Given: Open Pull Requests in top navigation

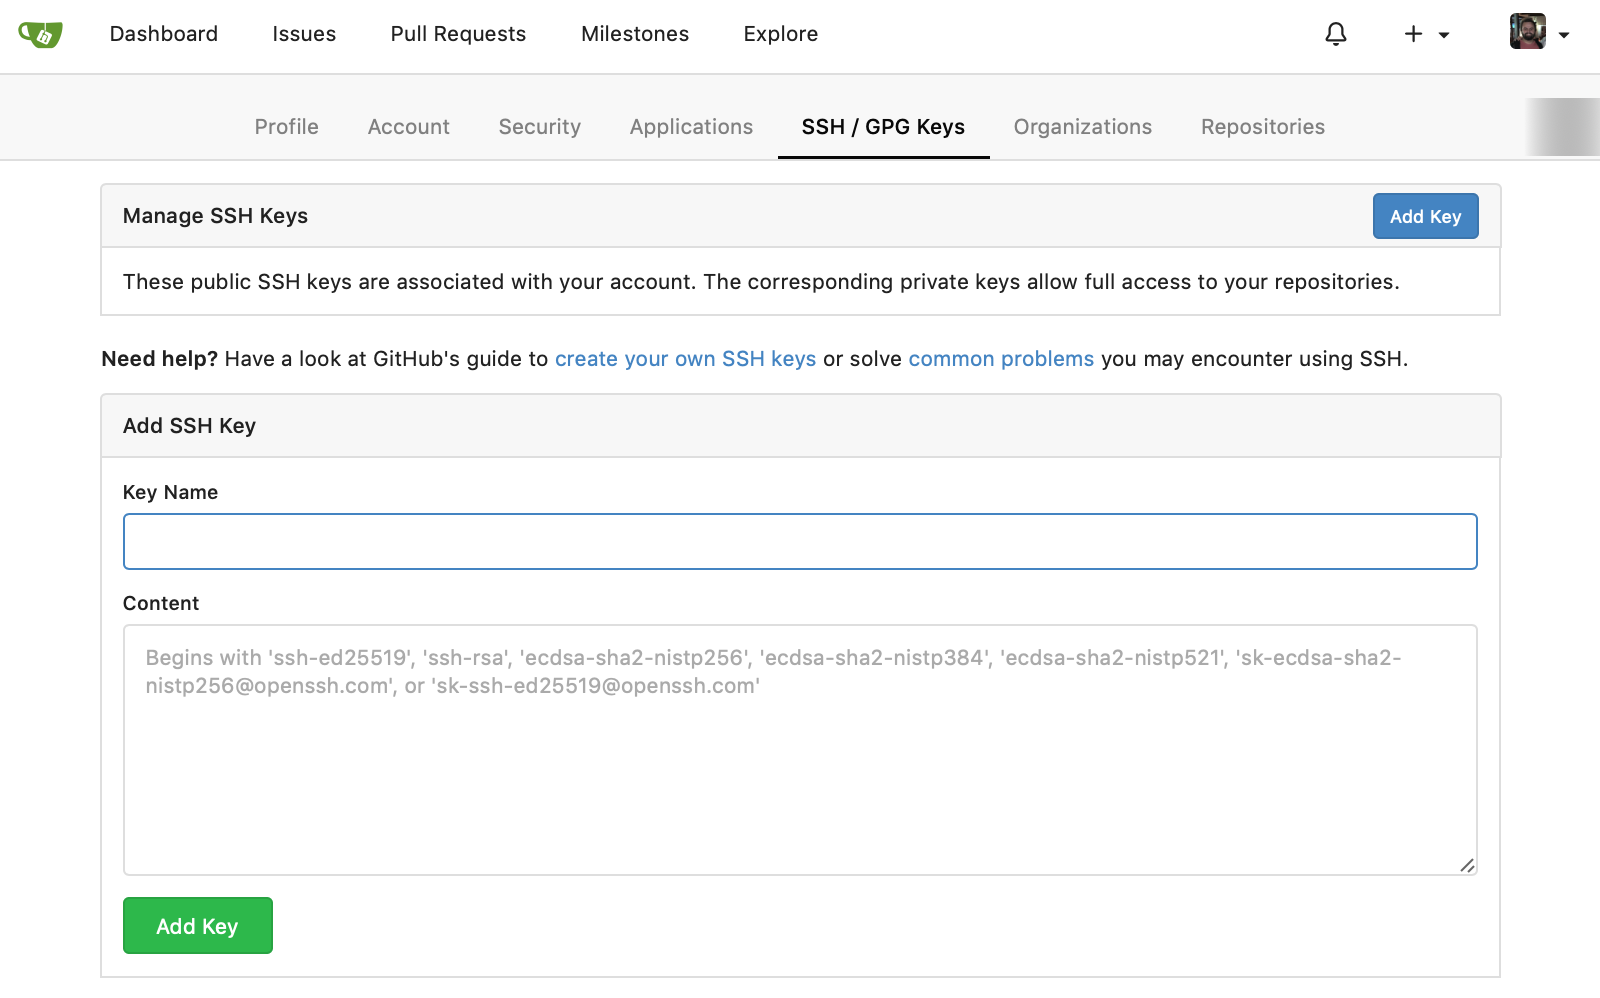Looking at the screenshot, I should (x=458, y=34).
